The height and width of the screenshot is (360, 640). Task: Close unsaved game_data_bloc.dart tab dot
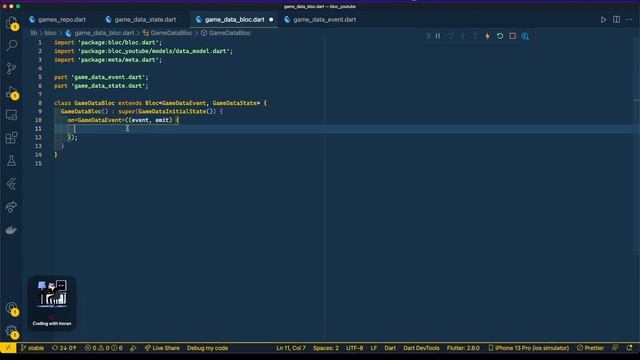[271, 20]
